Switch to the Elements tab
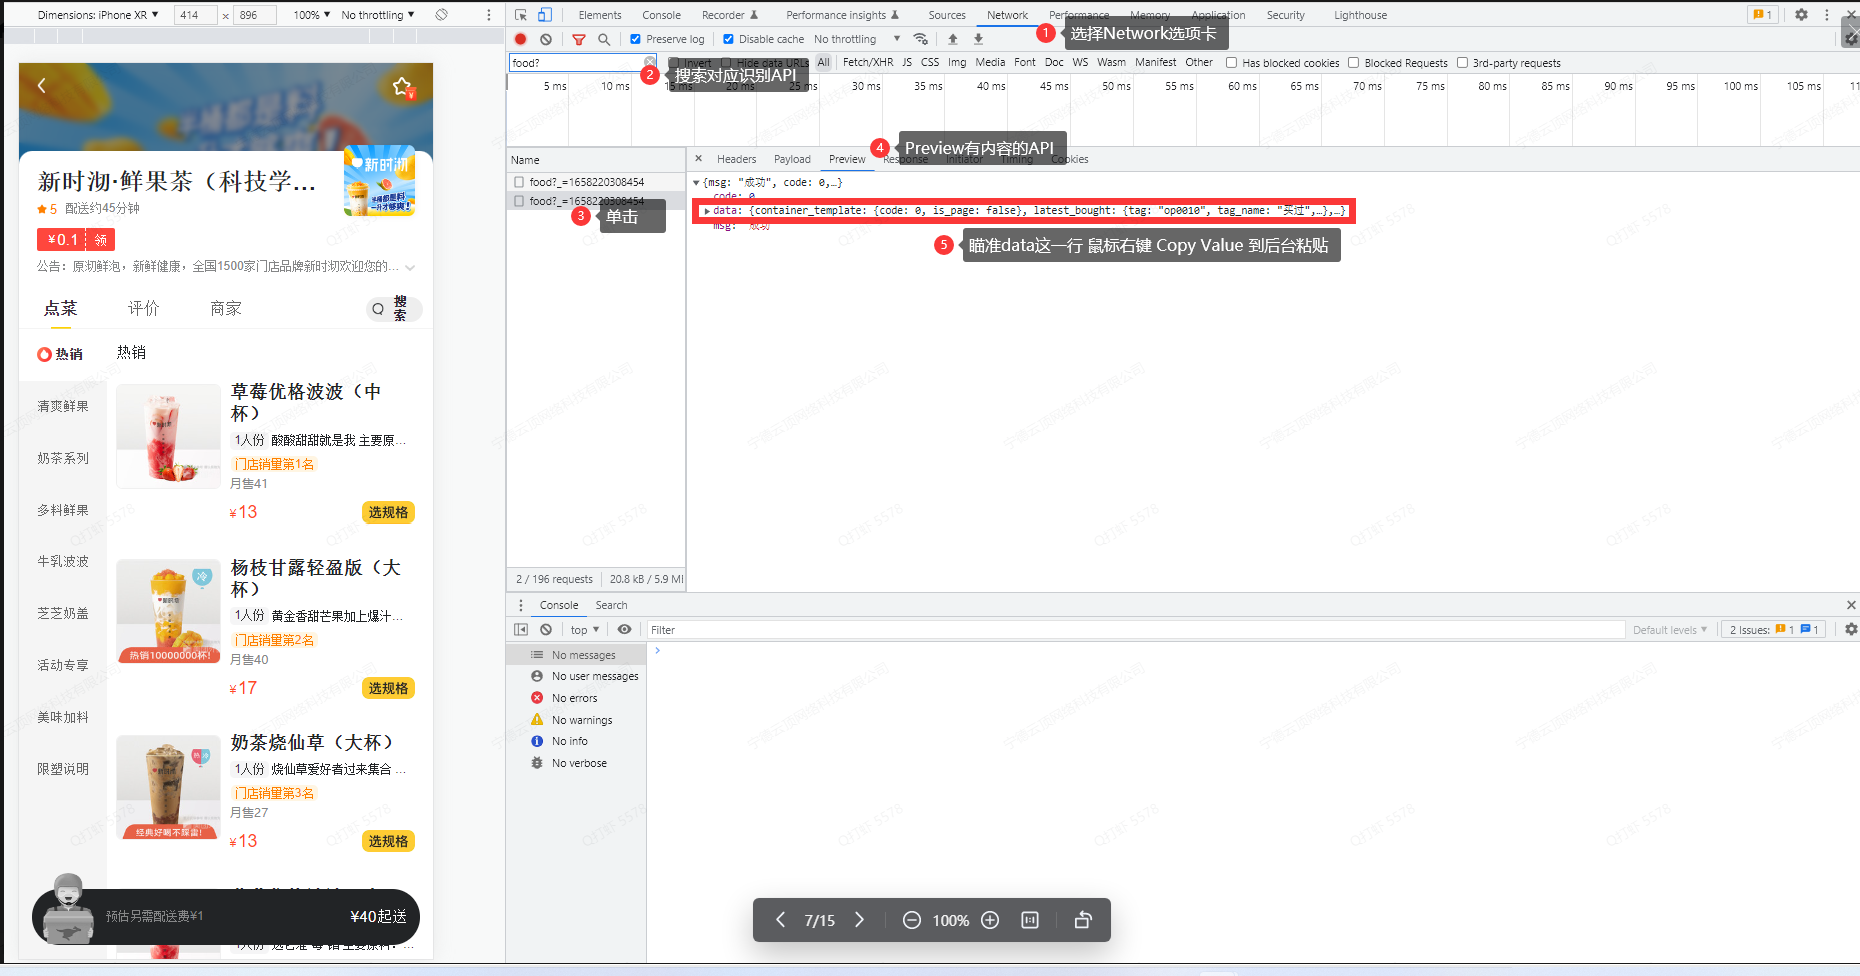Image resolution: width=1860 pixels, height=976 pixels. click(x=600, y=15)
